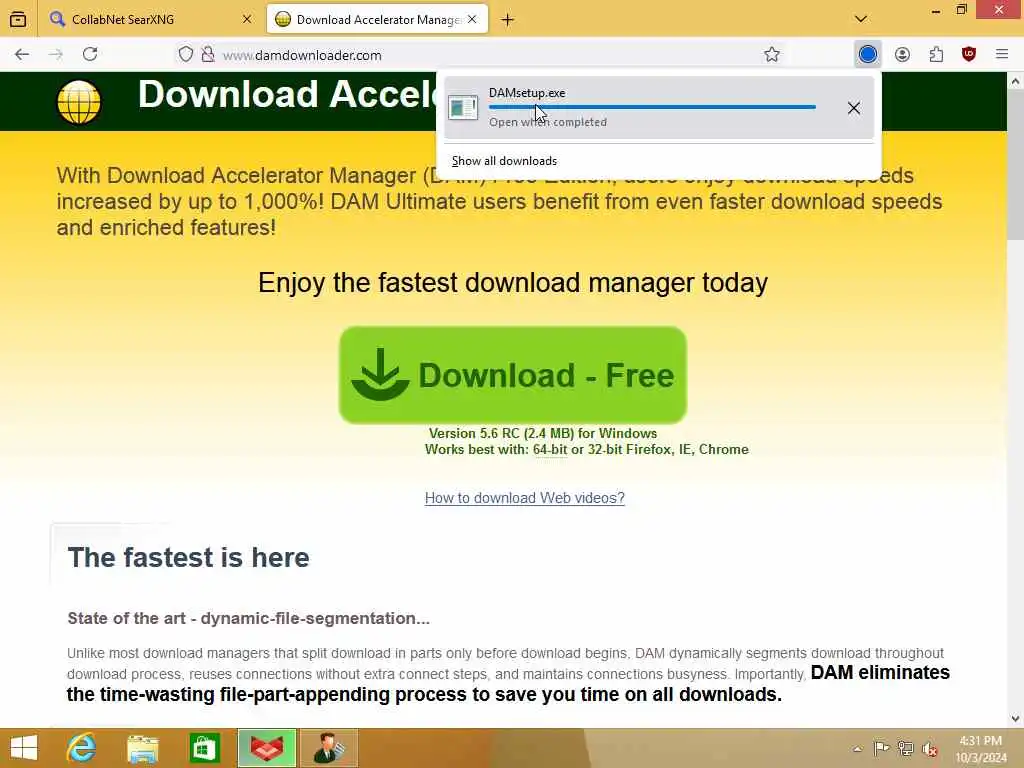Open network tray icon

[905, 748]
